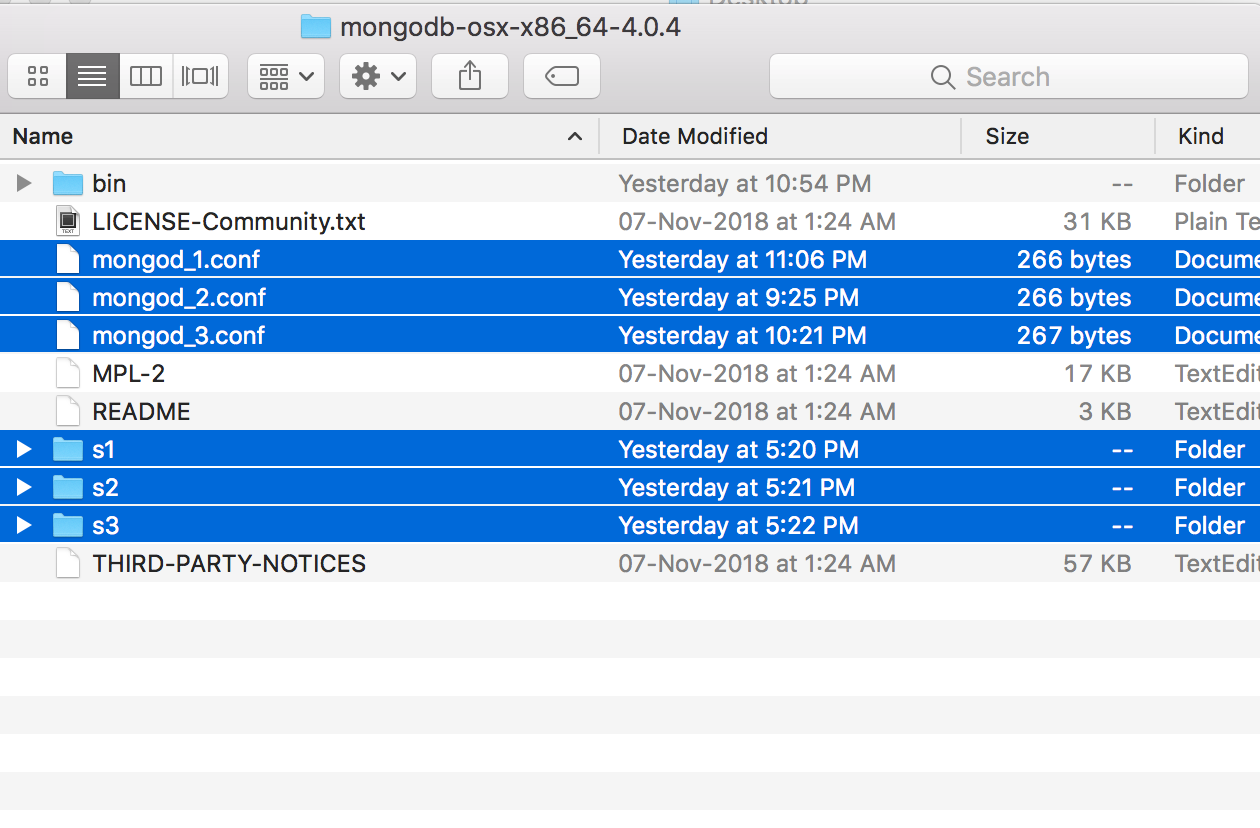The image size is (1260, 828).
Task: Sort files by Size column
Action: tap(1007, 136)
